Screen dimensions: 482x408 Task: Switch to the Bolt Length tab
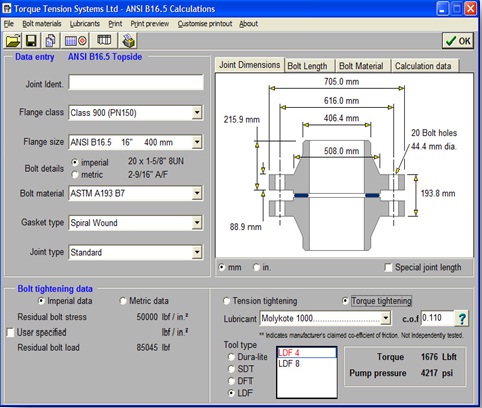click(307, 66)
